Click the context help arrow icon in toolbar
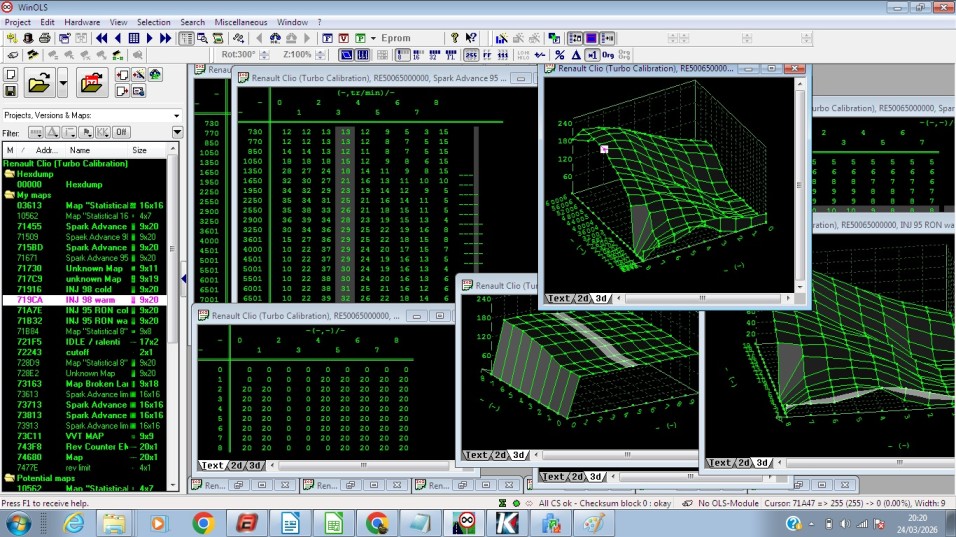Viewport: 956px width, 537px height. tap(471, 38)
